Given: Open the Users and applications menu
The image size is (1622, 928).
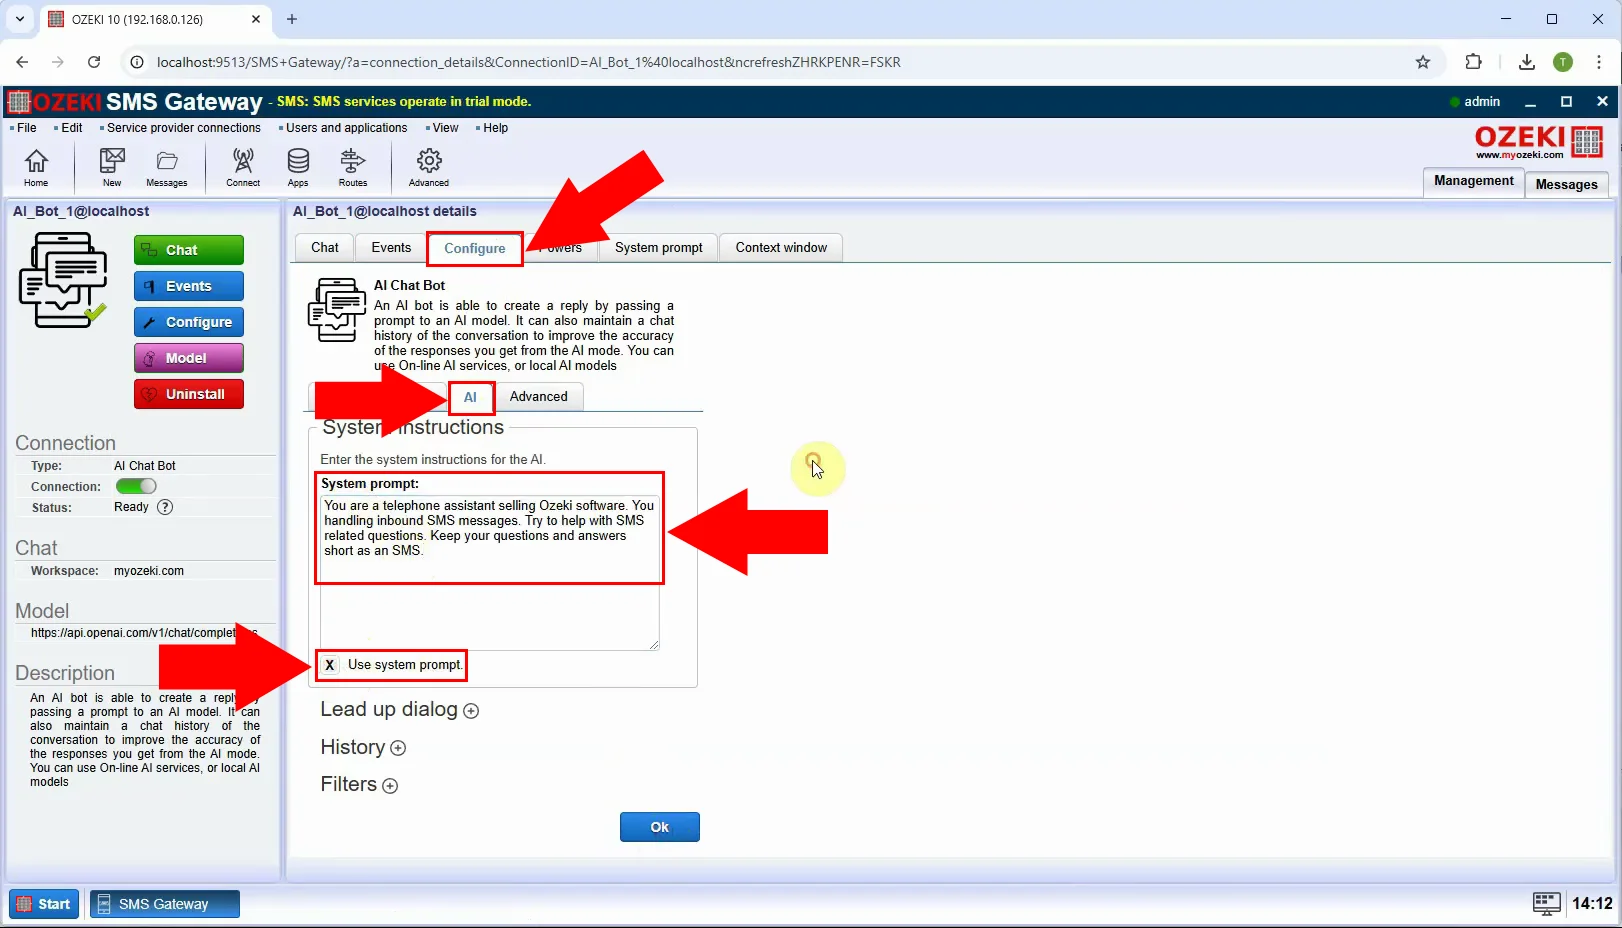Looking at the screenshot, I should pos(346,128).
